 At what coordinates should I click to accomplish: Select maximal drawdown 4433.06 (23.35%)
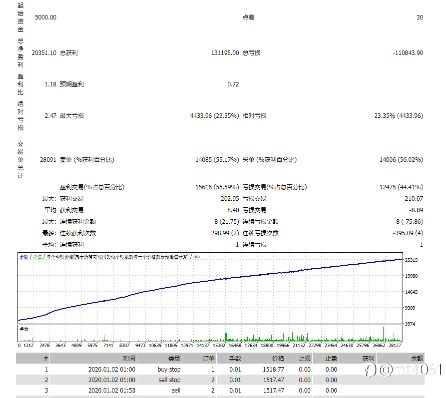pos(214,116)
